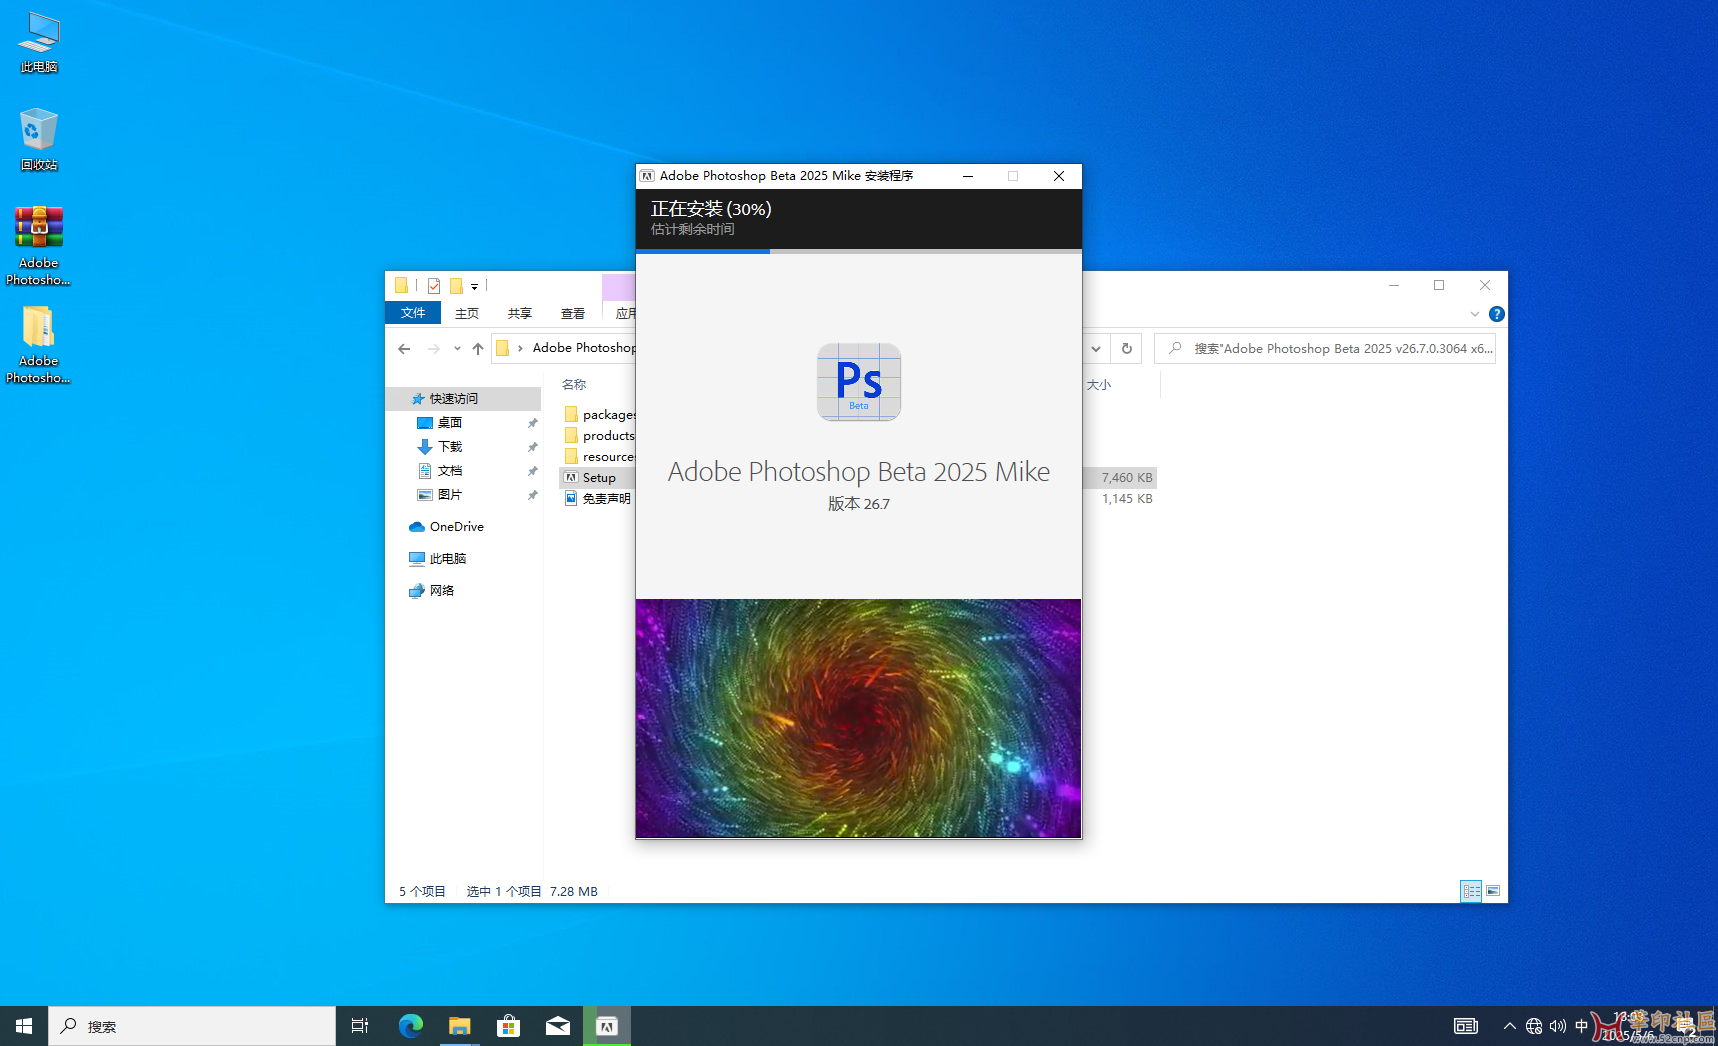Switch Explorer to large icons view
The height and width of the screenshot is (1046, 1718).
click(x=1493, y=891)
